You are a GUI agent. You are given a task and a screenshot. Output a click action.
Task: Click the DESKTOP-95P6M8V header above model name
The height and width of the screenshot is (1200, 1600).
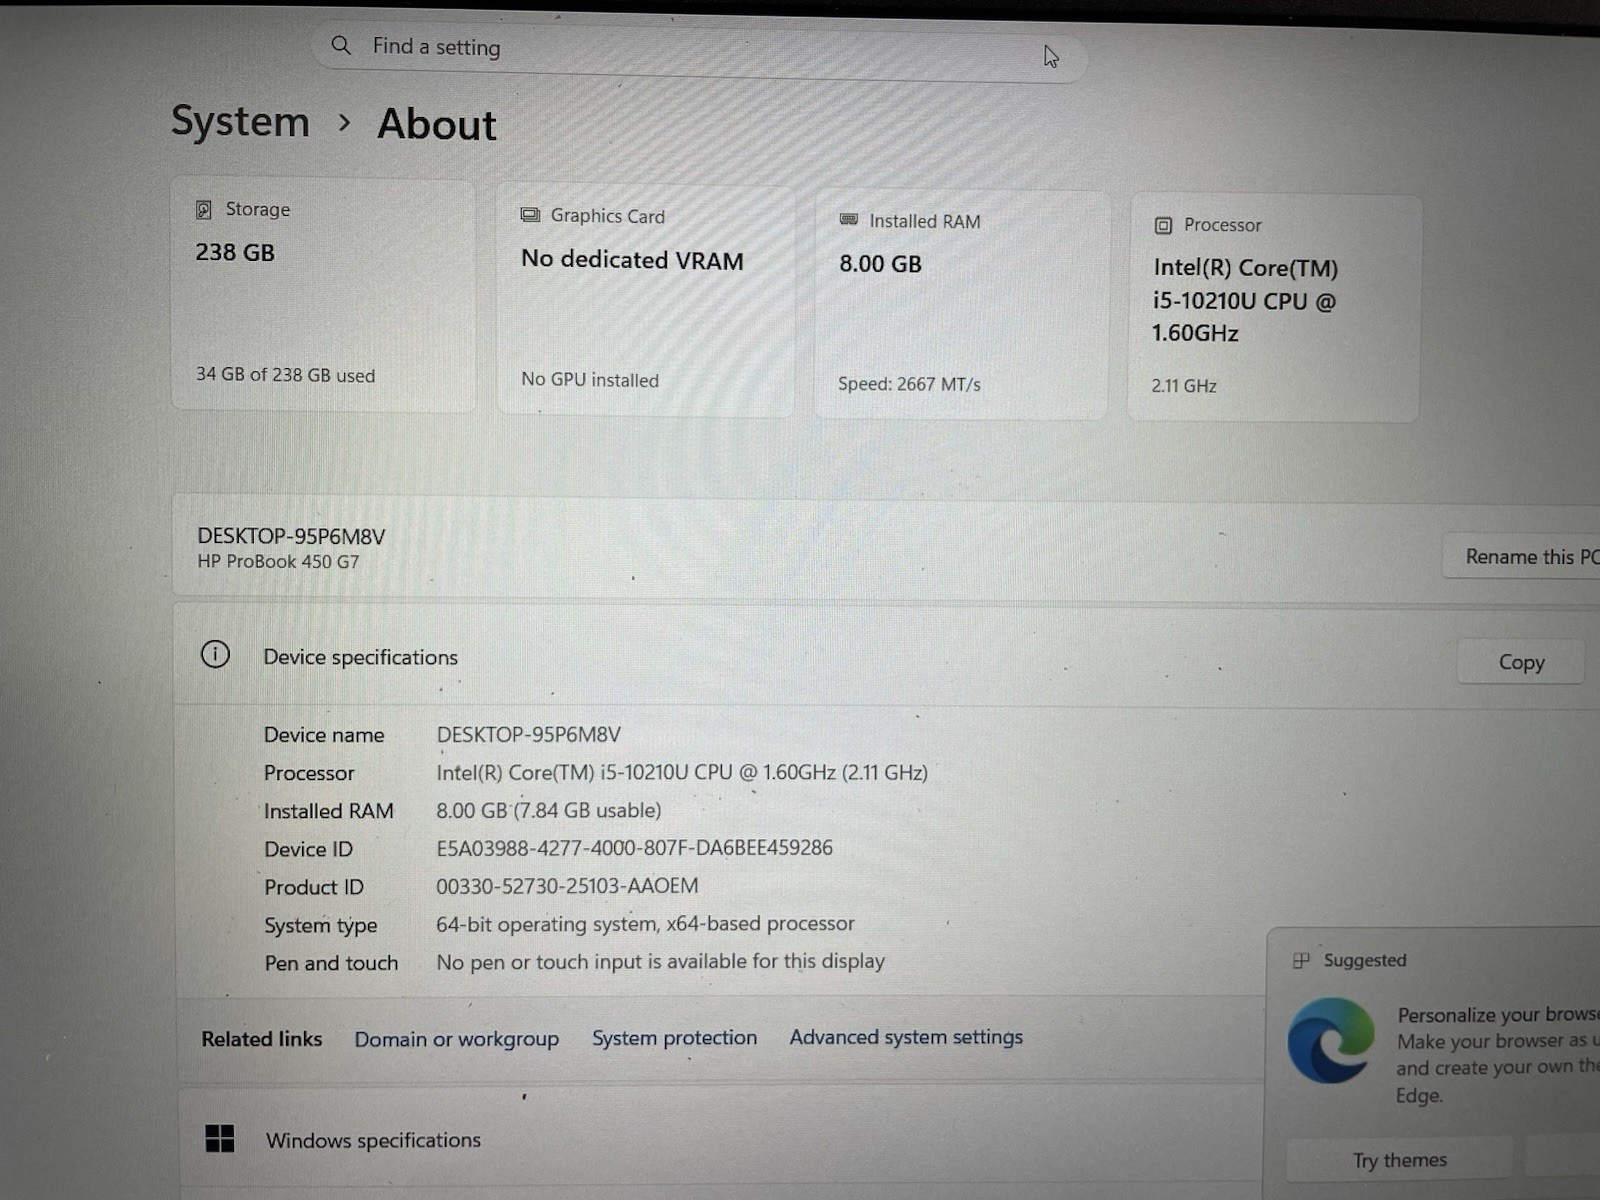point(291,536)
